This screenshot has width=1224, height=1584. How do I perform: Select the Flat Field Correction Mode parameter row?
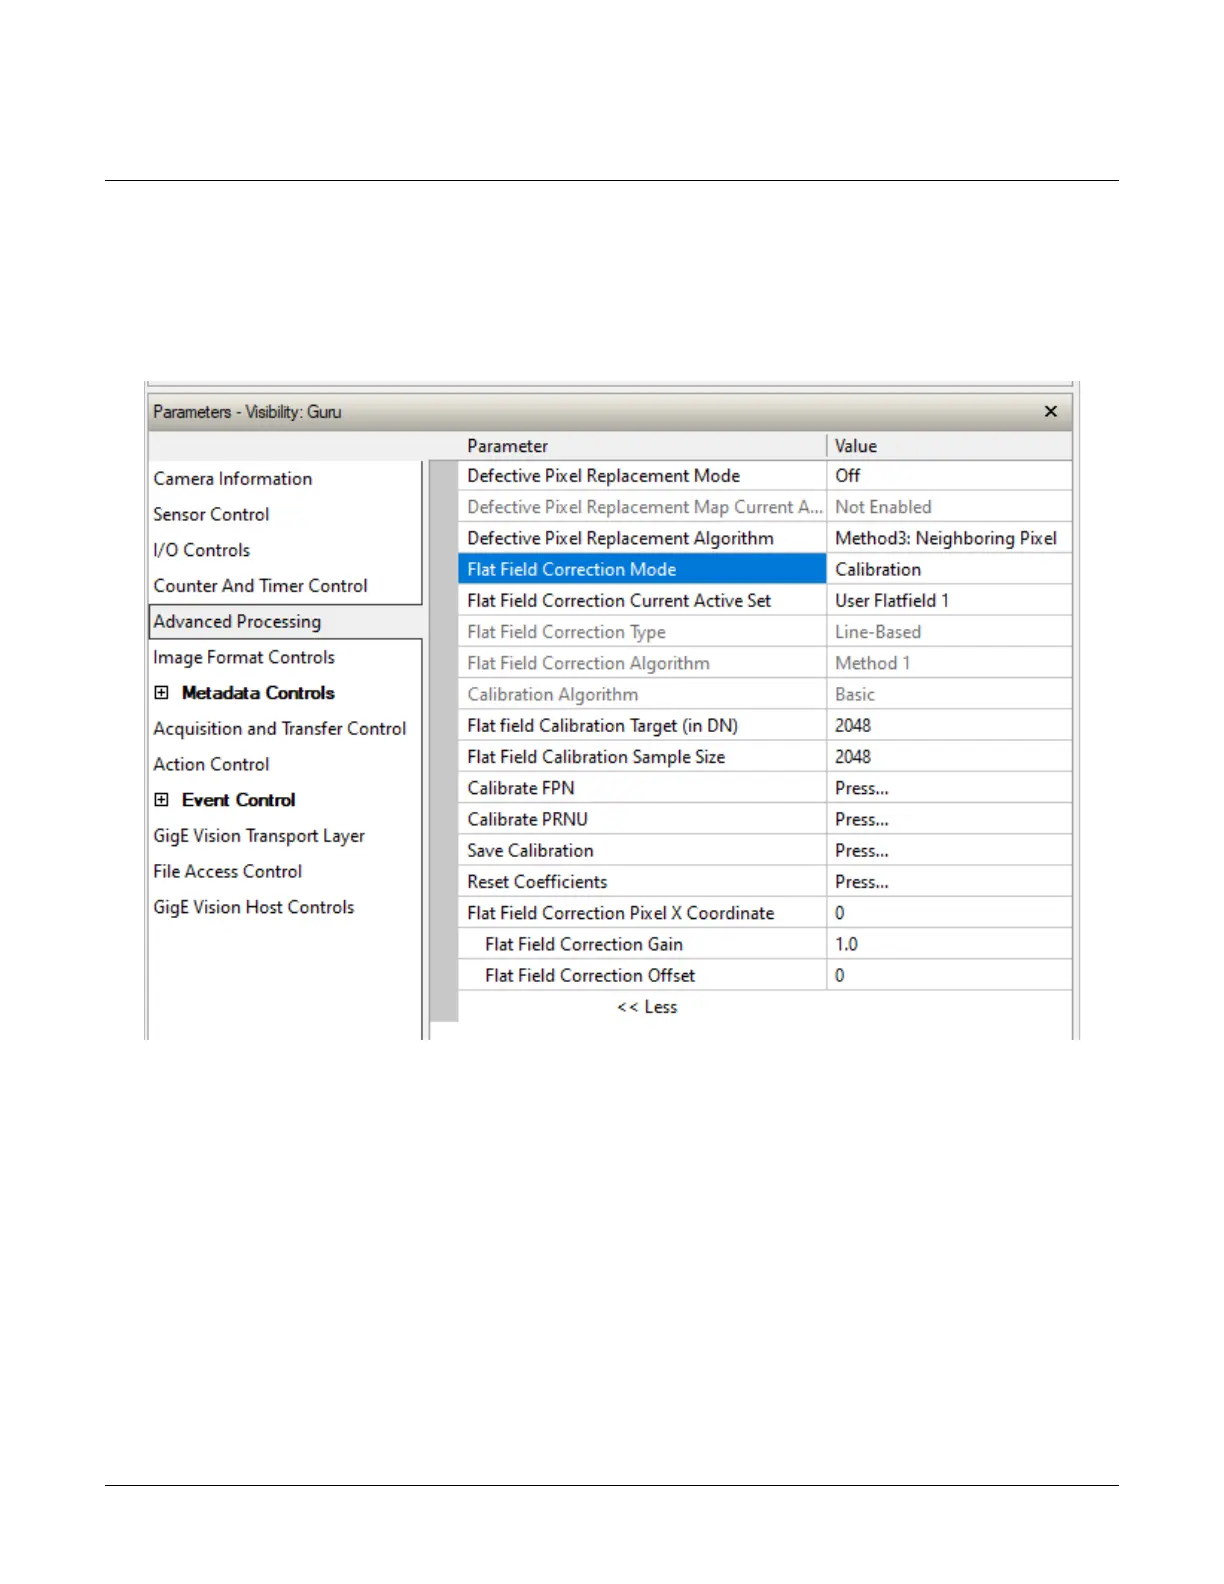(x=642, y=569)
